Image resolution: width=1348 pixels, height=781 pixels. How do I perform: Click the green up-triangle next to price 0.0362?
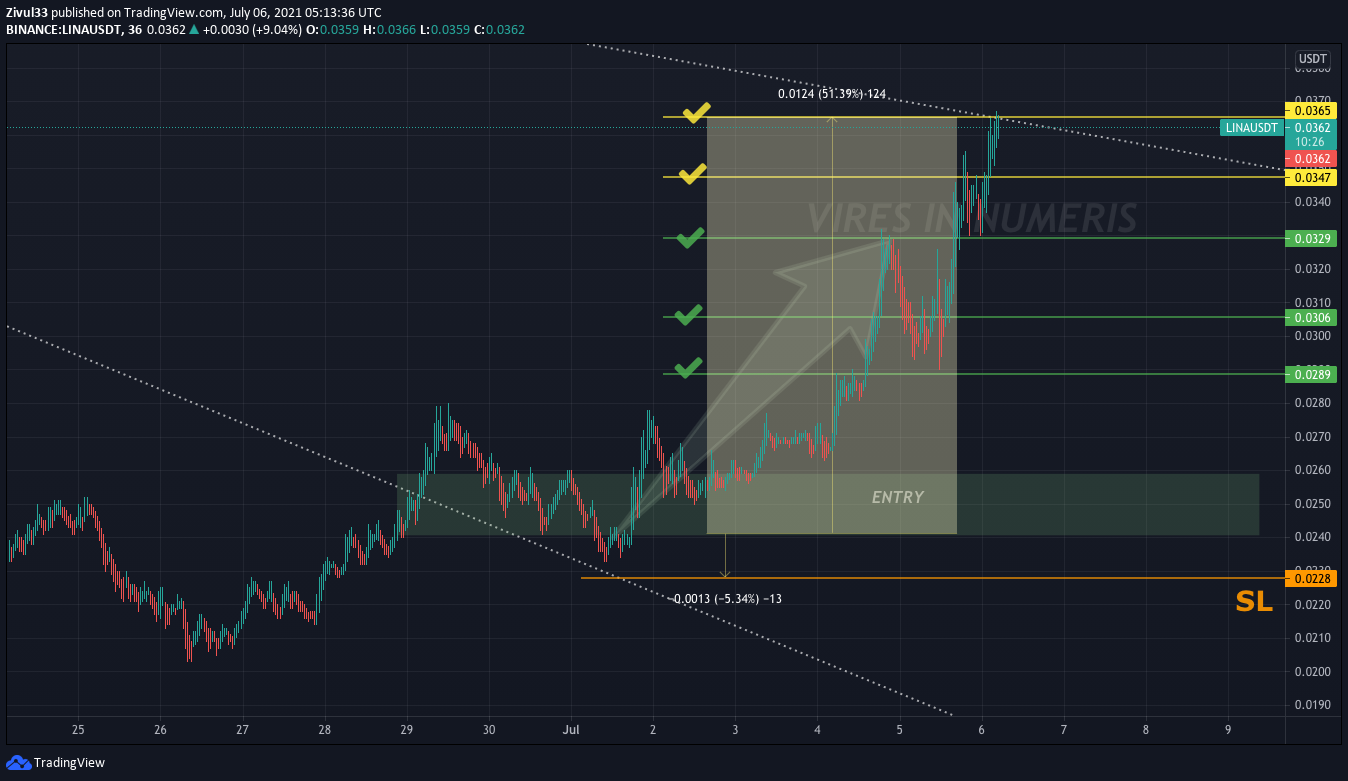click(194, 30)
